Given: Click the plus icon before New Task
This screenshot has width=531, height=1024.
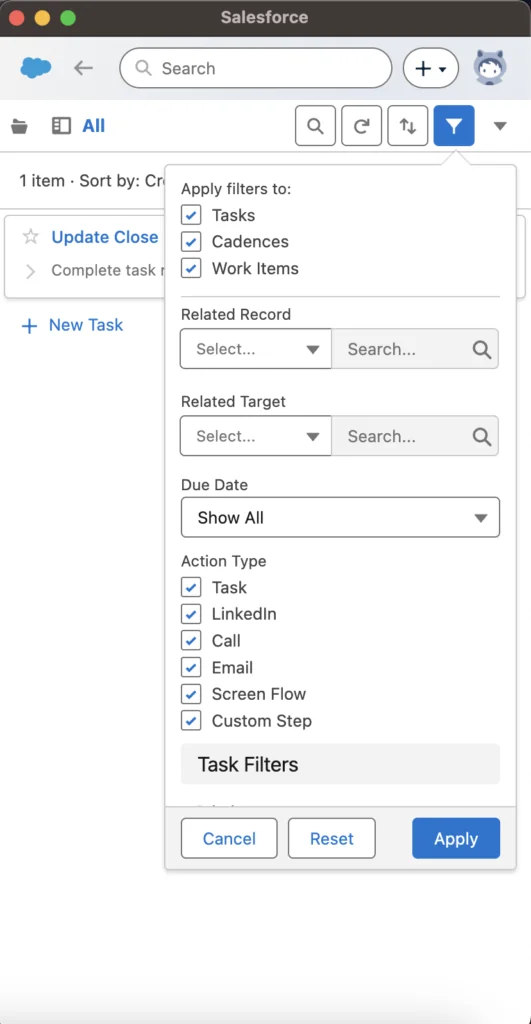Looking at the screenshot, I should [x=29, y=326].
